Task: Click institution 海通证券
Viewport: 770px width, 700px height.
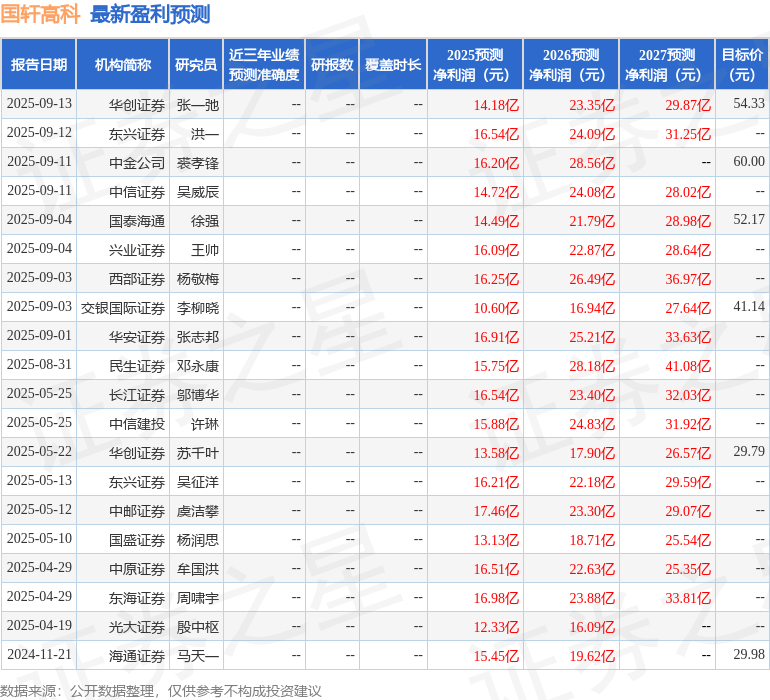Action: 137,656
